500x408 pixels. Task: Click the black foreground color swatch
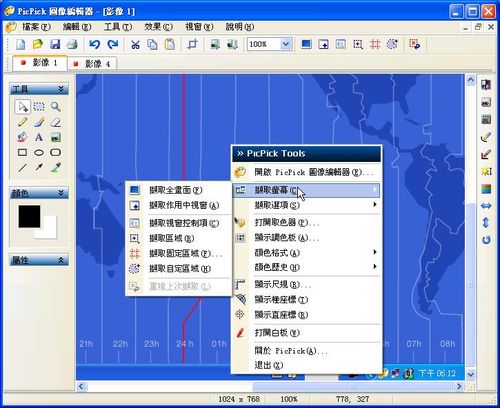[x=29, y=216]
